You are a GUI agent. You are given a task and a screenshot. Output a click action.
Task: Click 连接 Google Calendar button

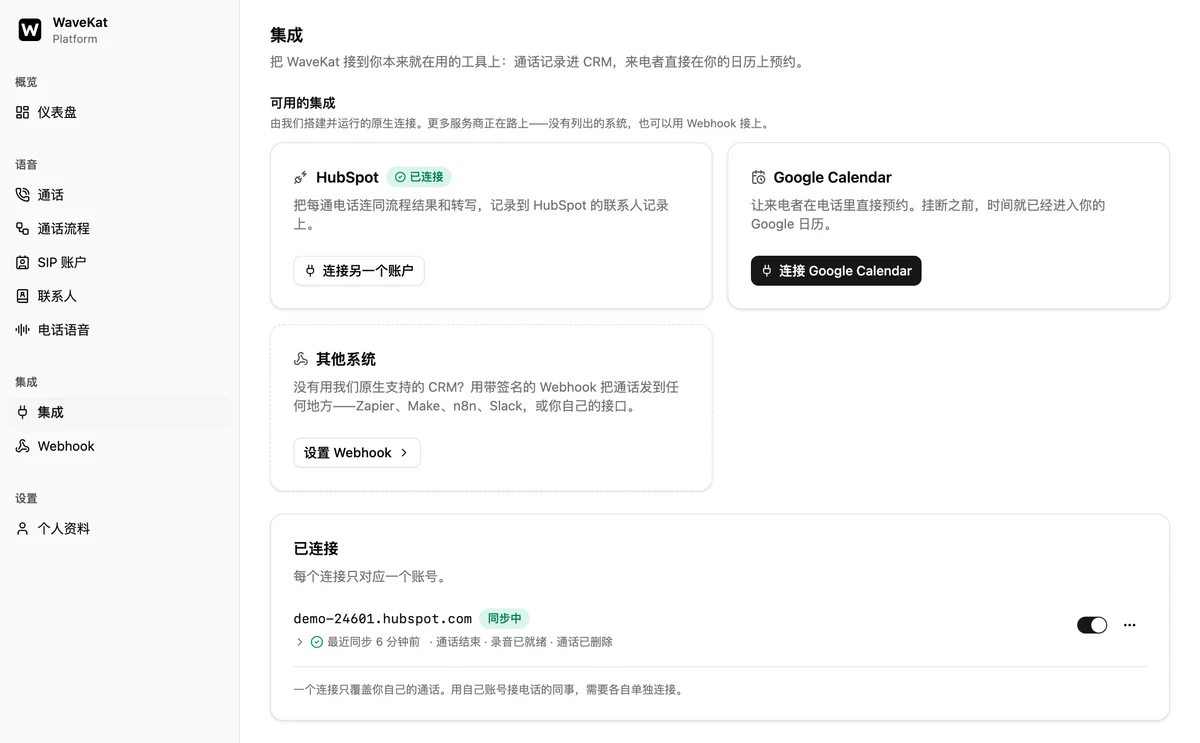point(836,271)
